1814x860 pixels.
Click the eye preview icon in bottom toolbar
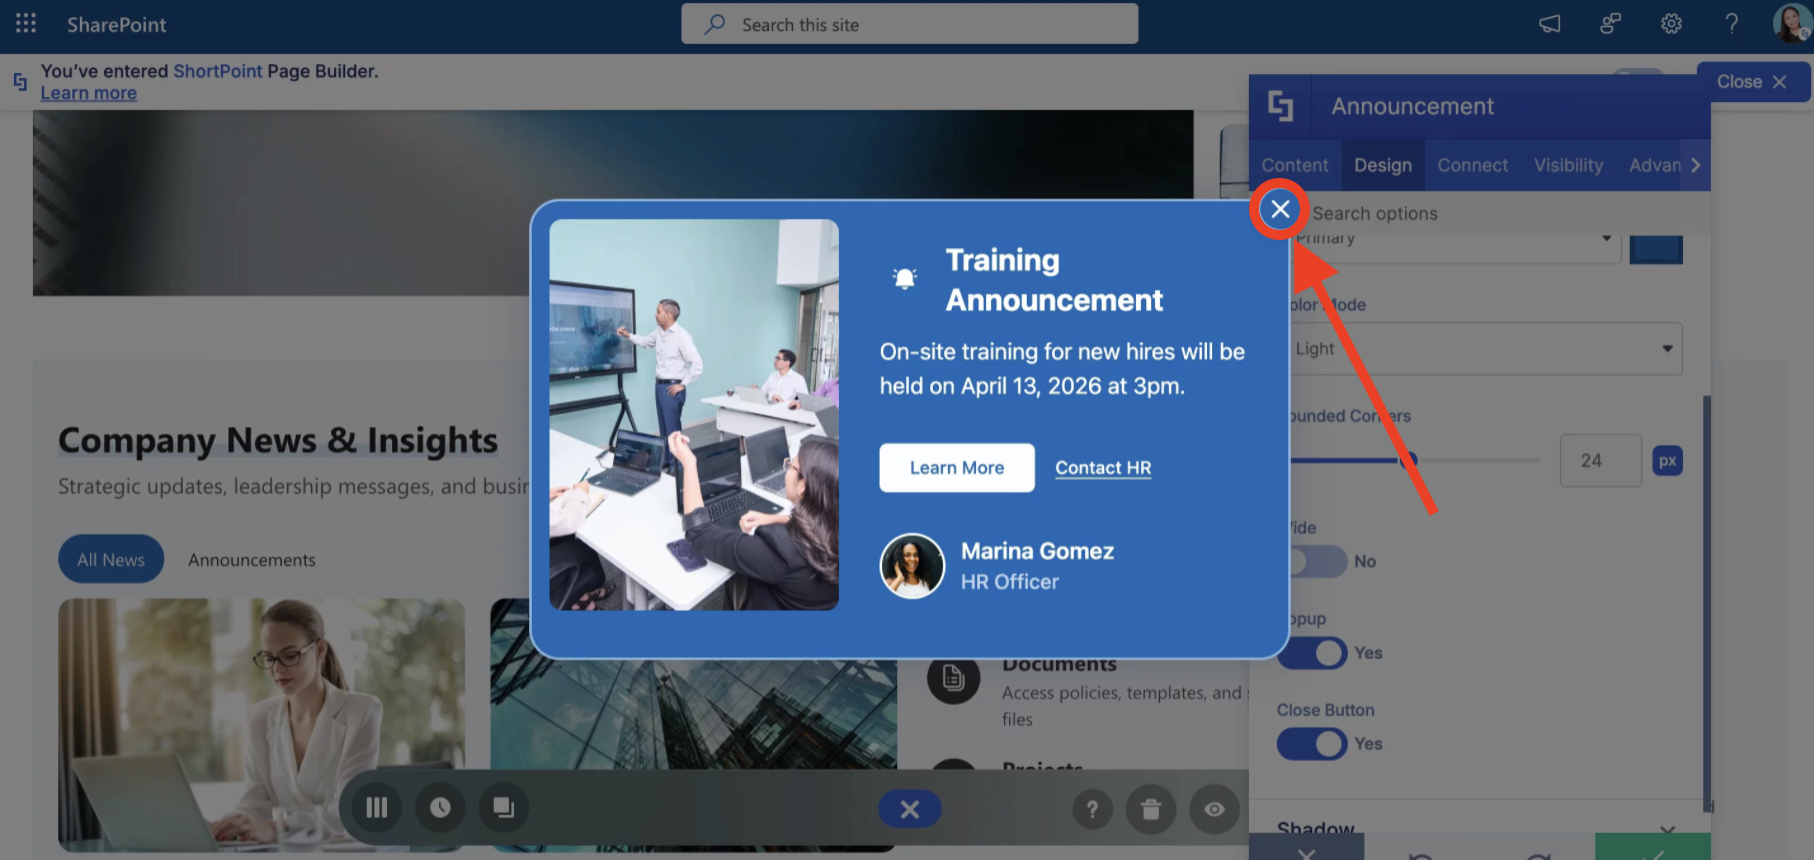click(1214, 809)
